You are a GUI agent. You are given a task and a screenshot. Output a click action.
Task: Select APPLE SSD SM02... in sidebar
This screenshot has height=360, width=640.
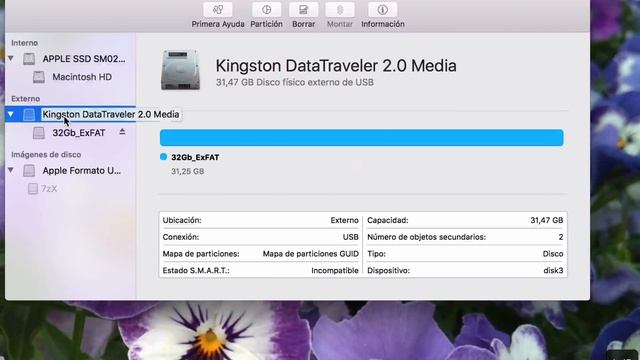84,59
